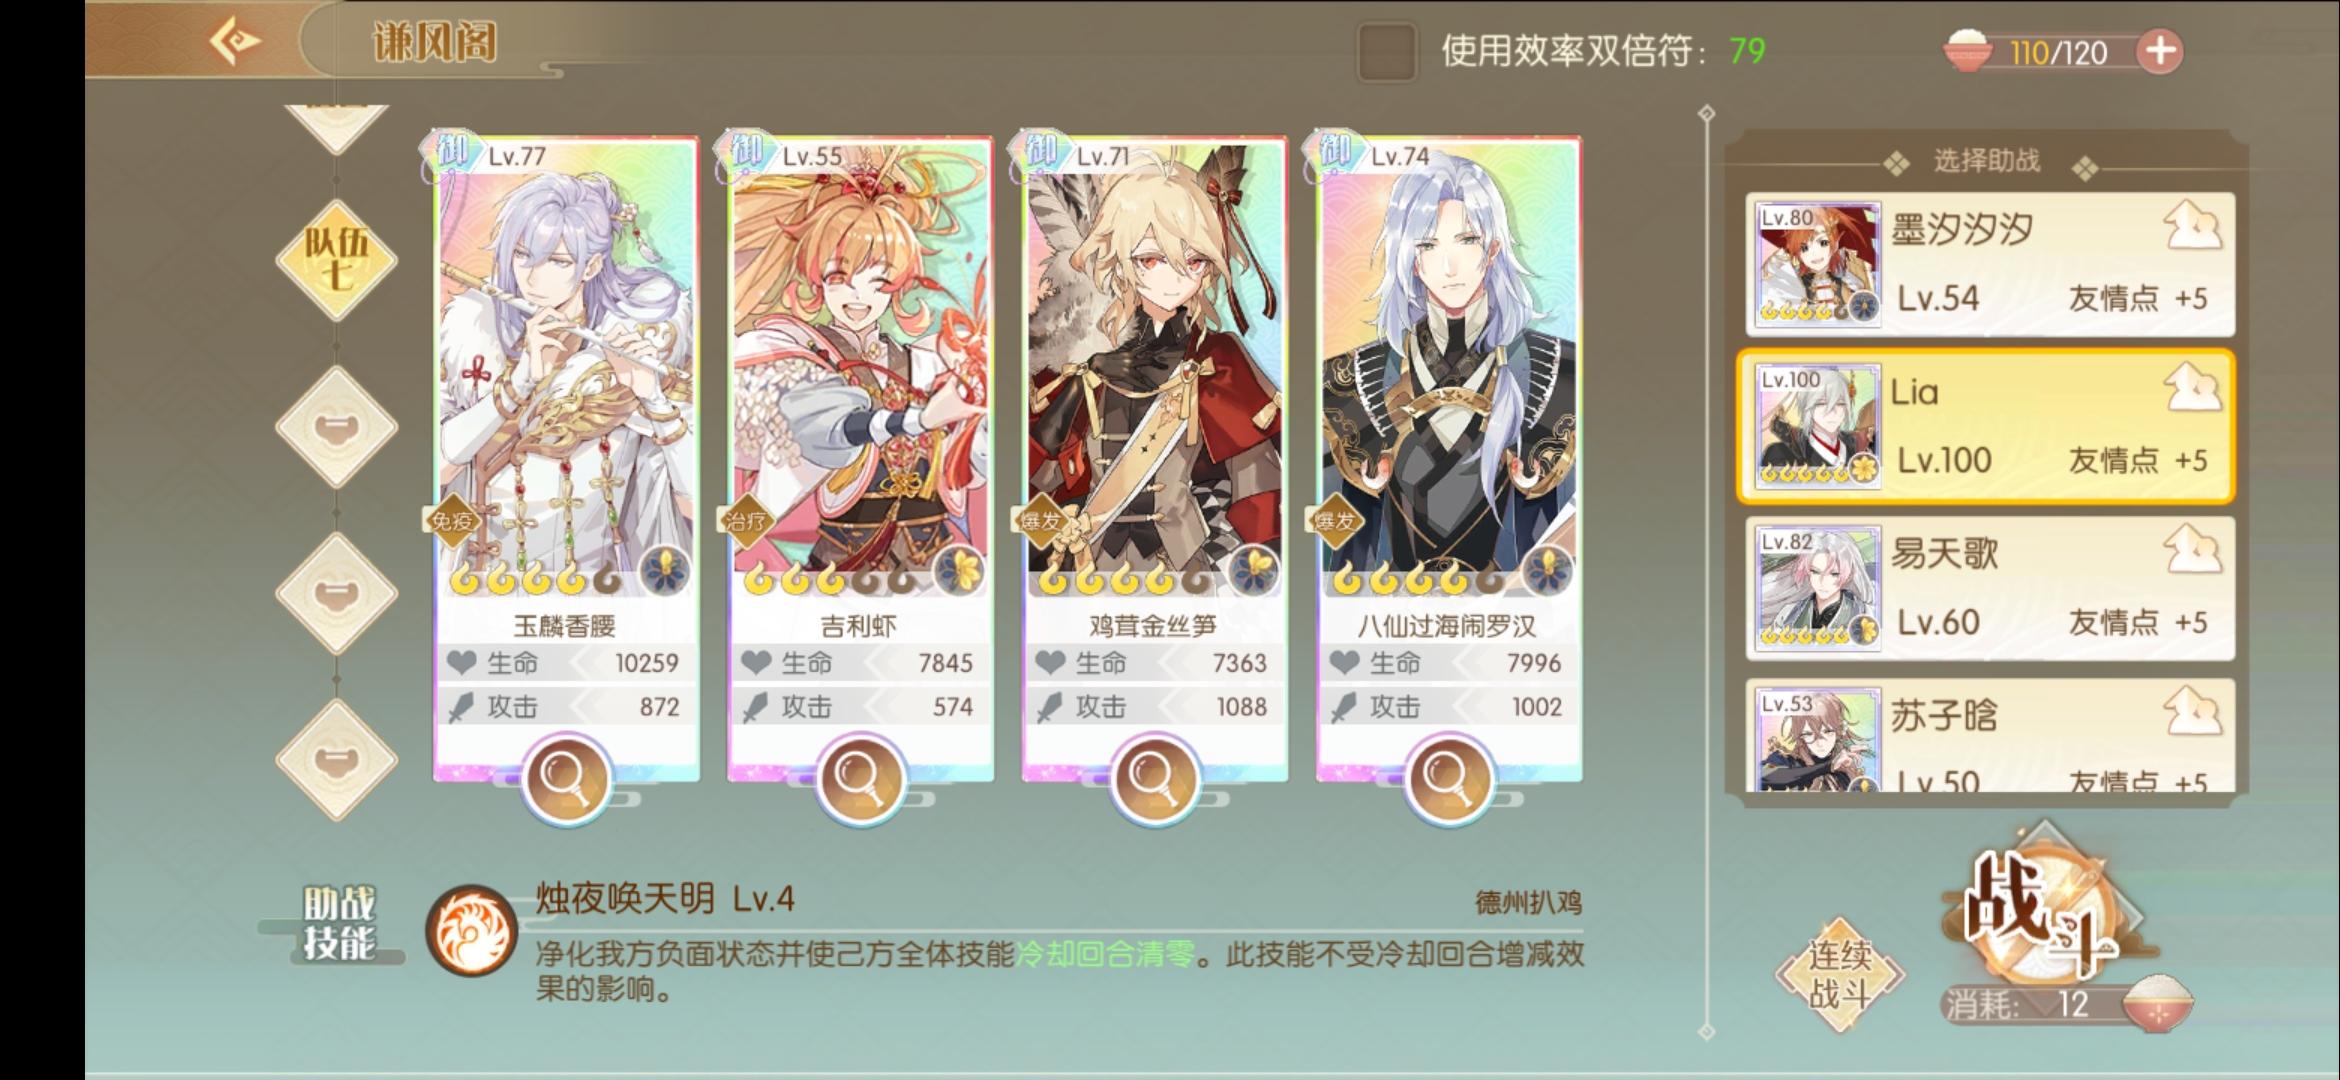Viewport: 2340px width, 1080px height.
Task: Inspect 玉麟香腰 with magnifier icon
Action: 566,778
